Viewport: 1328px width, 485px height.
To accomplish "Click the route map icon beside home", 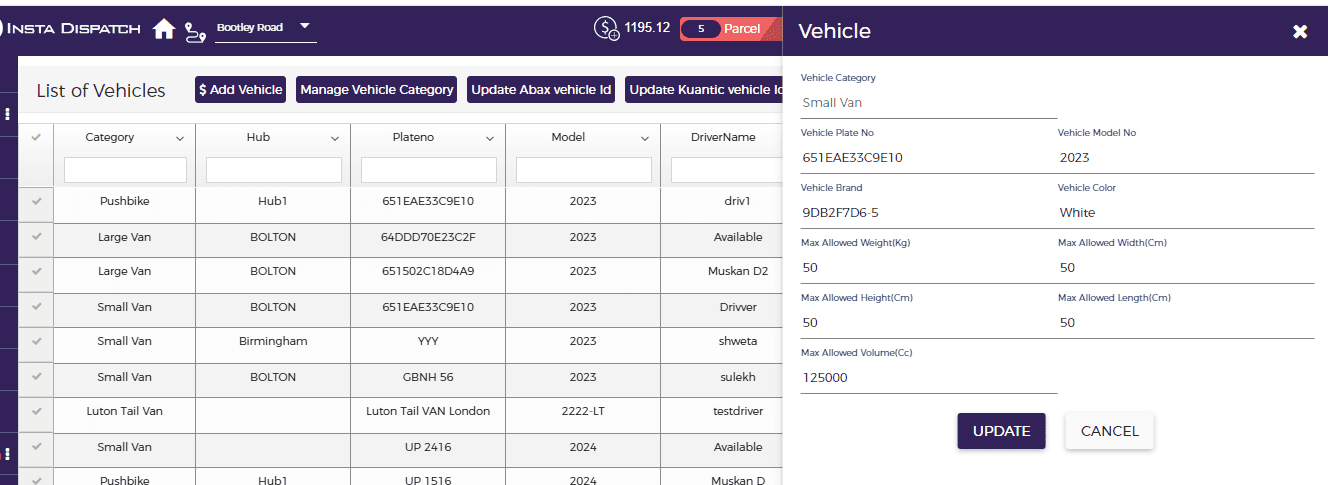I will [195, 31].
